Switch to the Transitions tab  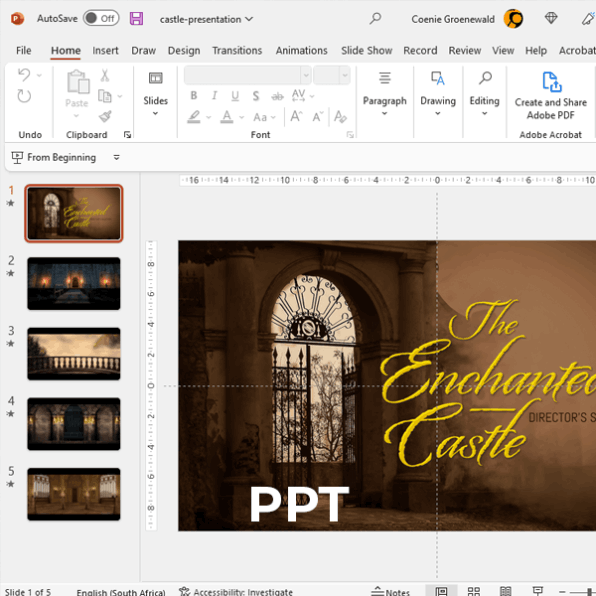[x=237, y=51]
